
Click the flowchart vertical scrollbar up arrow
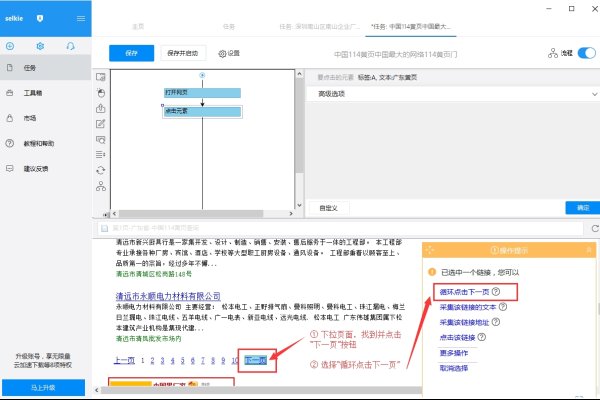tap(299, 74)
